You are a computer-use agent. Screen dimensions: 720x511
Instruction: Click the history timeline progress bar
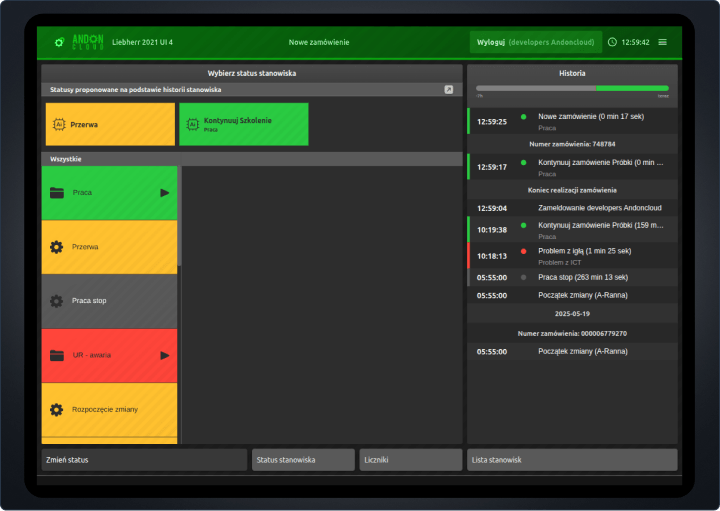pos(572,89)
